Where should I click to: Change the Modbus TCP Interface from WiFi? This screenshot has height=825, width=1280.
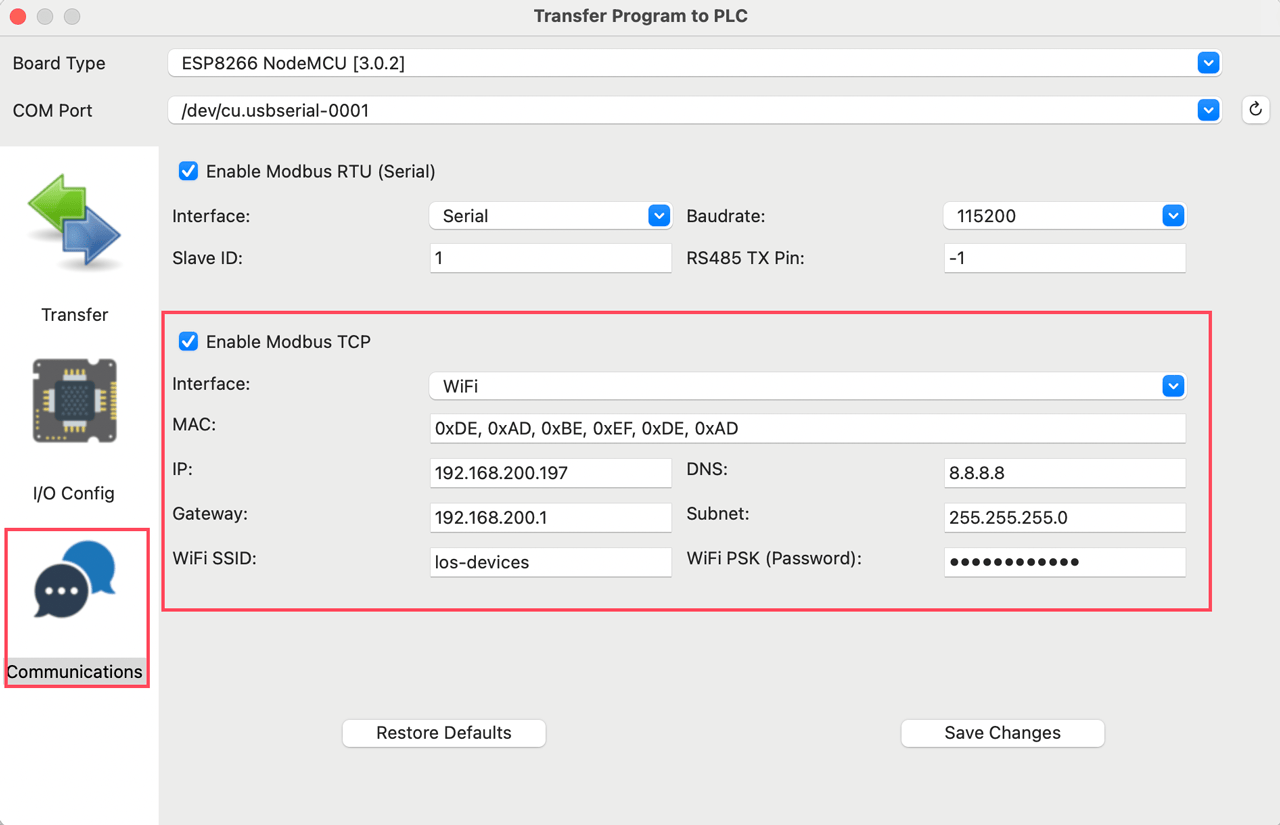tap(1172, 385)
